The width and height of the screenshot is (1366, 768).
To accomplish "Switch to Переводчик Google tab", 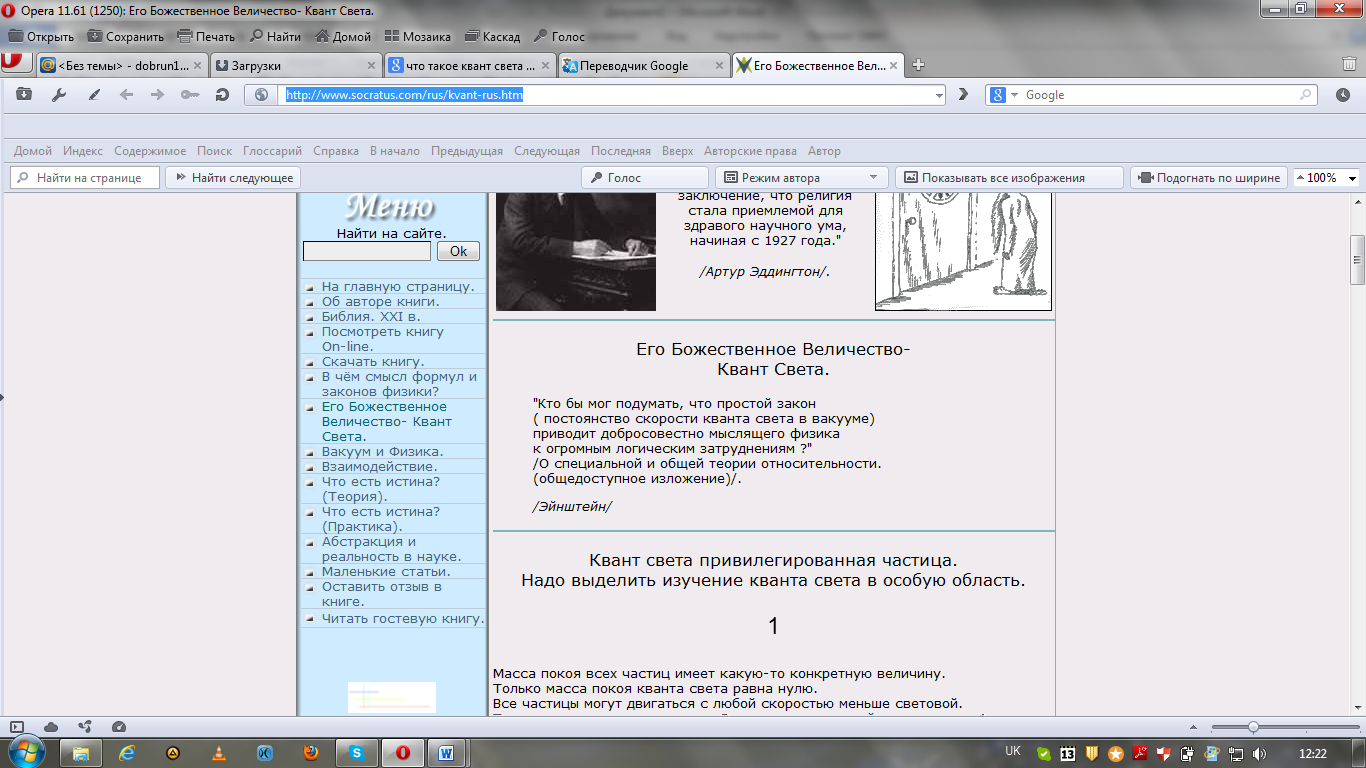I will click(644, 66).
